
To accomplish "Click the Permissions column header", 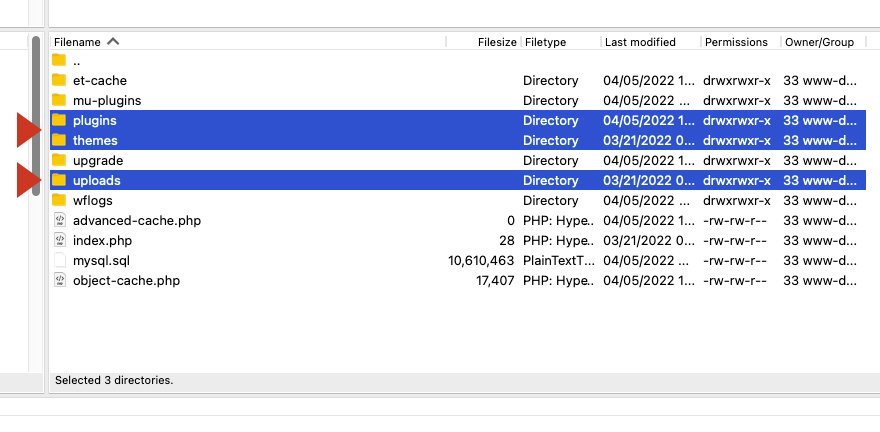I will pyautogui.click(x=736, y=42).
